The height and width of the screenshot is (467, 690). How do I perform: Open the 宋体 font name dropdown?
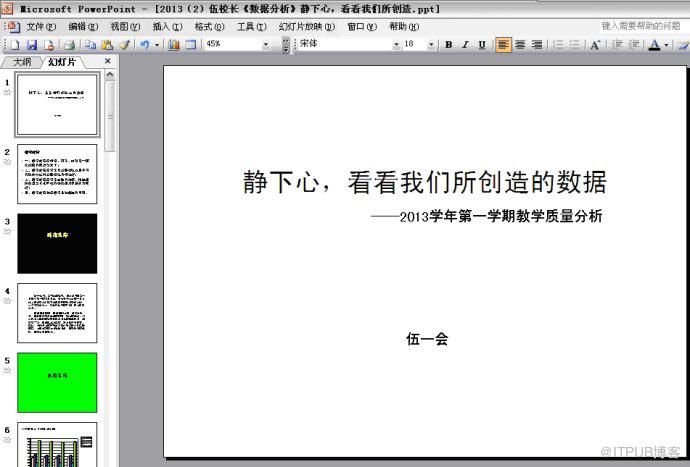pos(396,44)
